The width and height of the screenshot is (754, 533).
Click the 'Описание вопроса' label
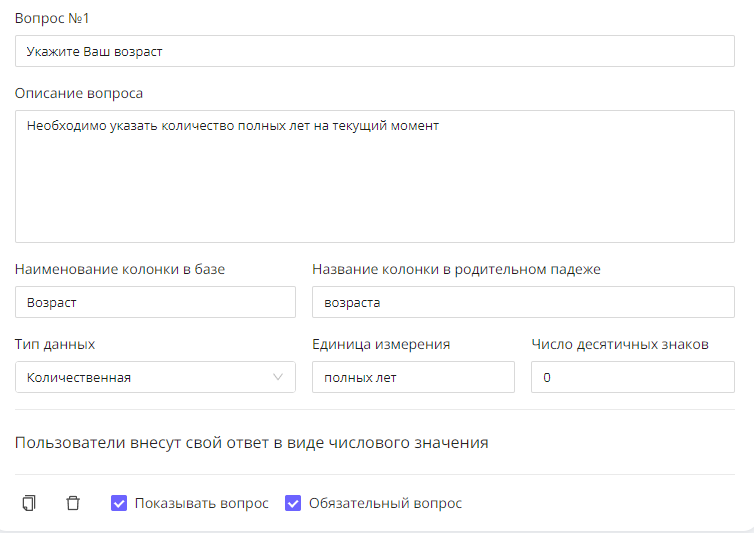coord(79,93)
